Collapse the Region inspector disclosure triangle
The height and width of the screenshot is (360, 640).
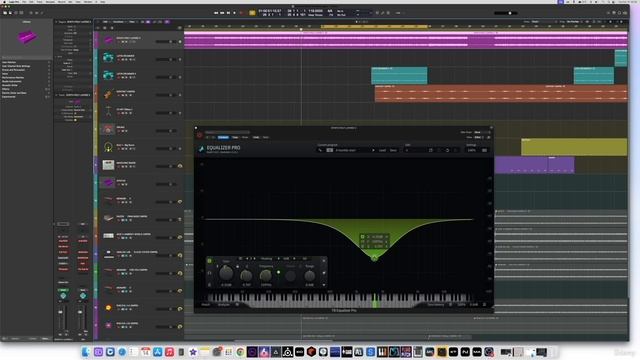coord(56,22)
